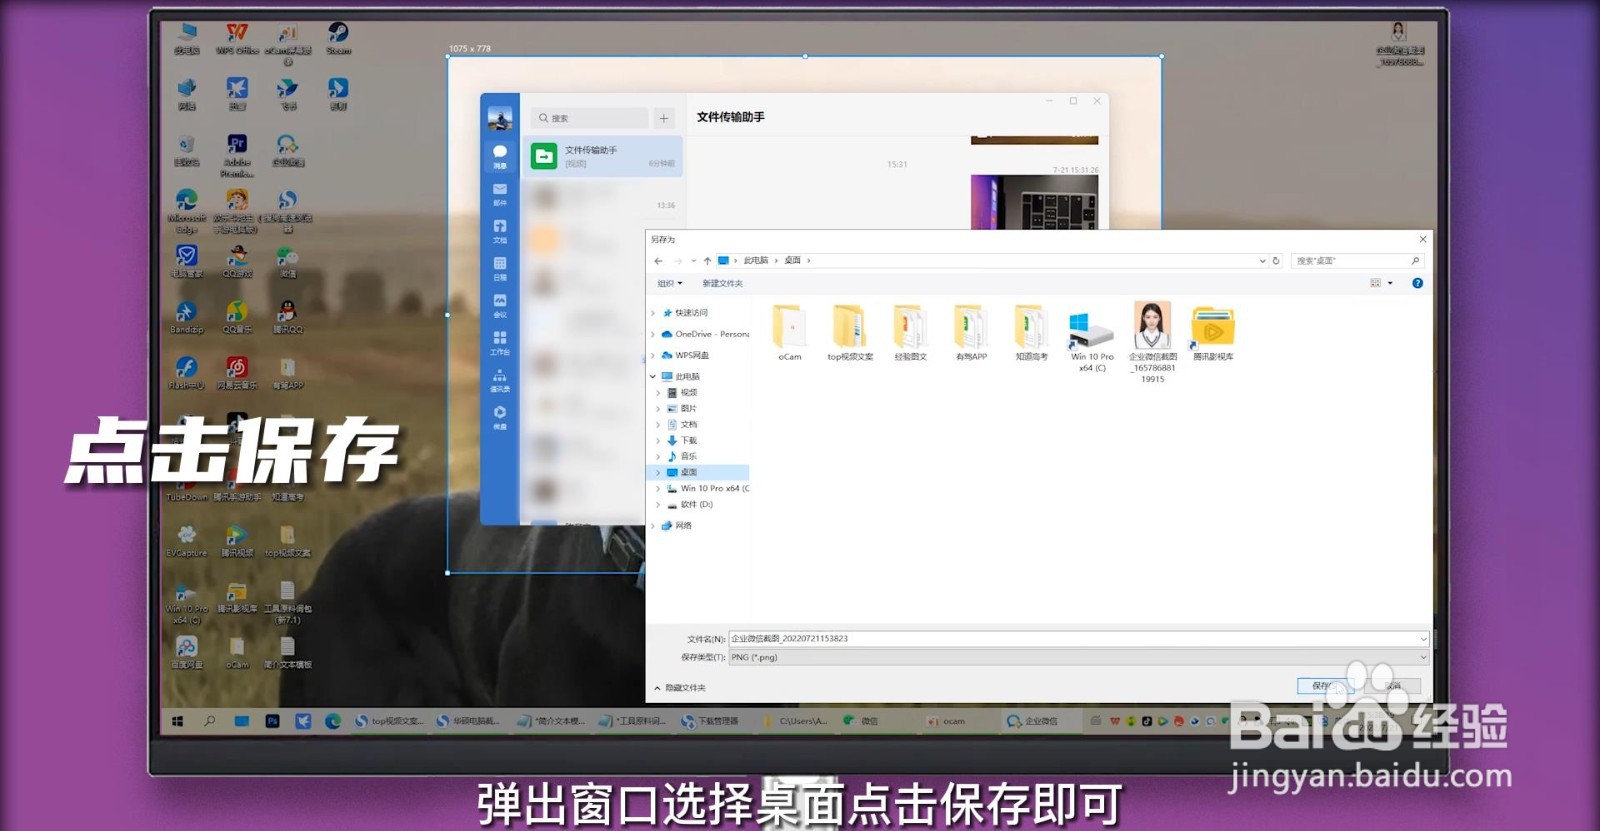Expand 网络 in the navigation tree
The height and width of the screenshot is (831, 1600).
click(x=653, y=525)
